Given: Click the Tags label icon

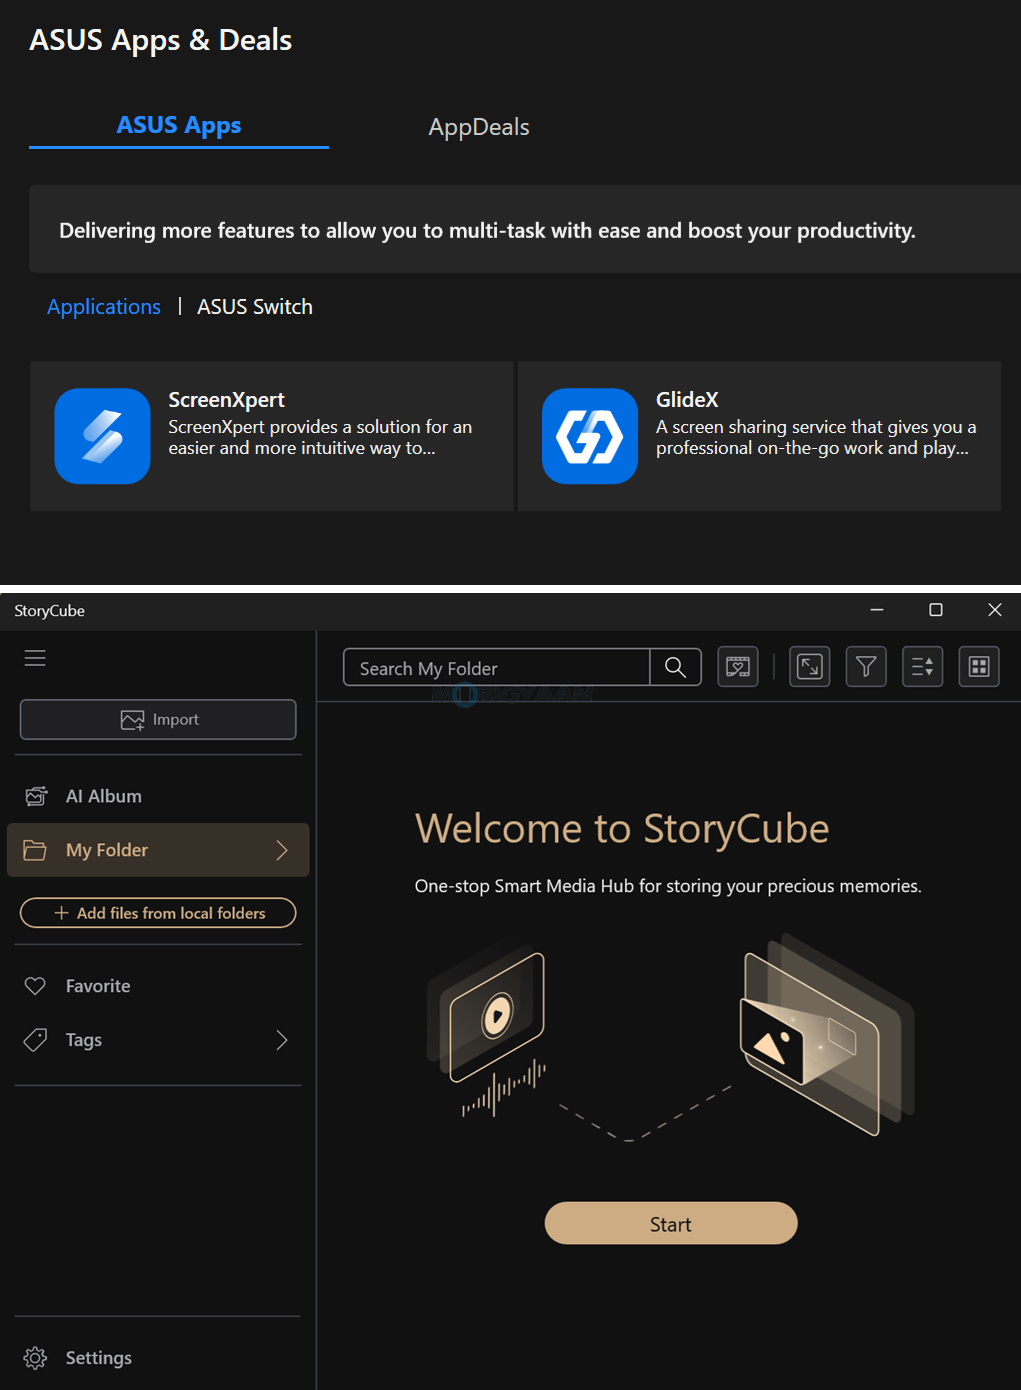Looking at the screenshot, I should click(35, 1040).
